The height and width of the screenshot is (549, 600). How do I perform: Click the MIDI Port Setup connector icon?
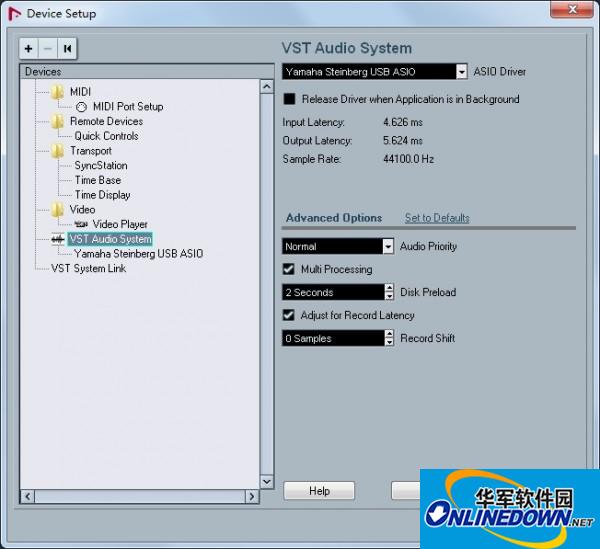click(81, 107)
